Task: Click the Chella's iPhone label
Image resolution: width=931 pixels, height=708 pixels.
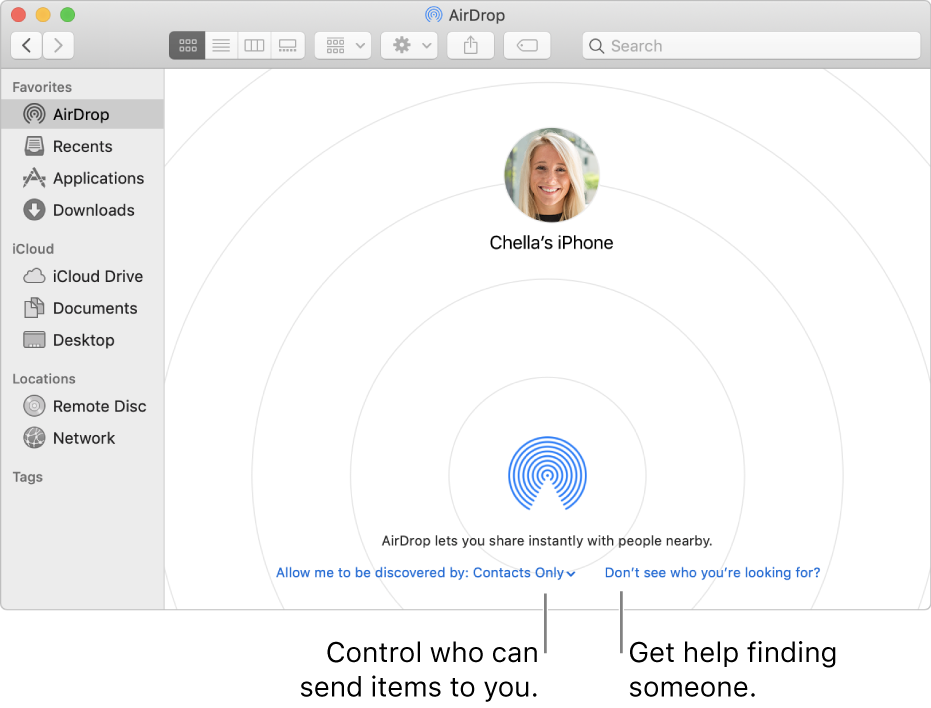Action: tap(552, 243)
